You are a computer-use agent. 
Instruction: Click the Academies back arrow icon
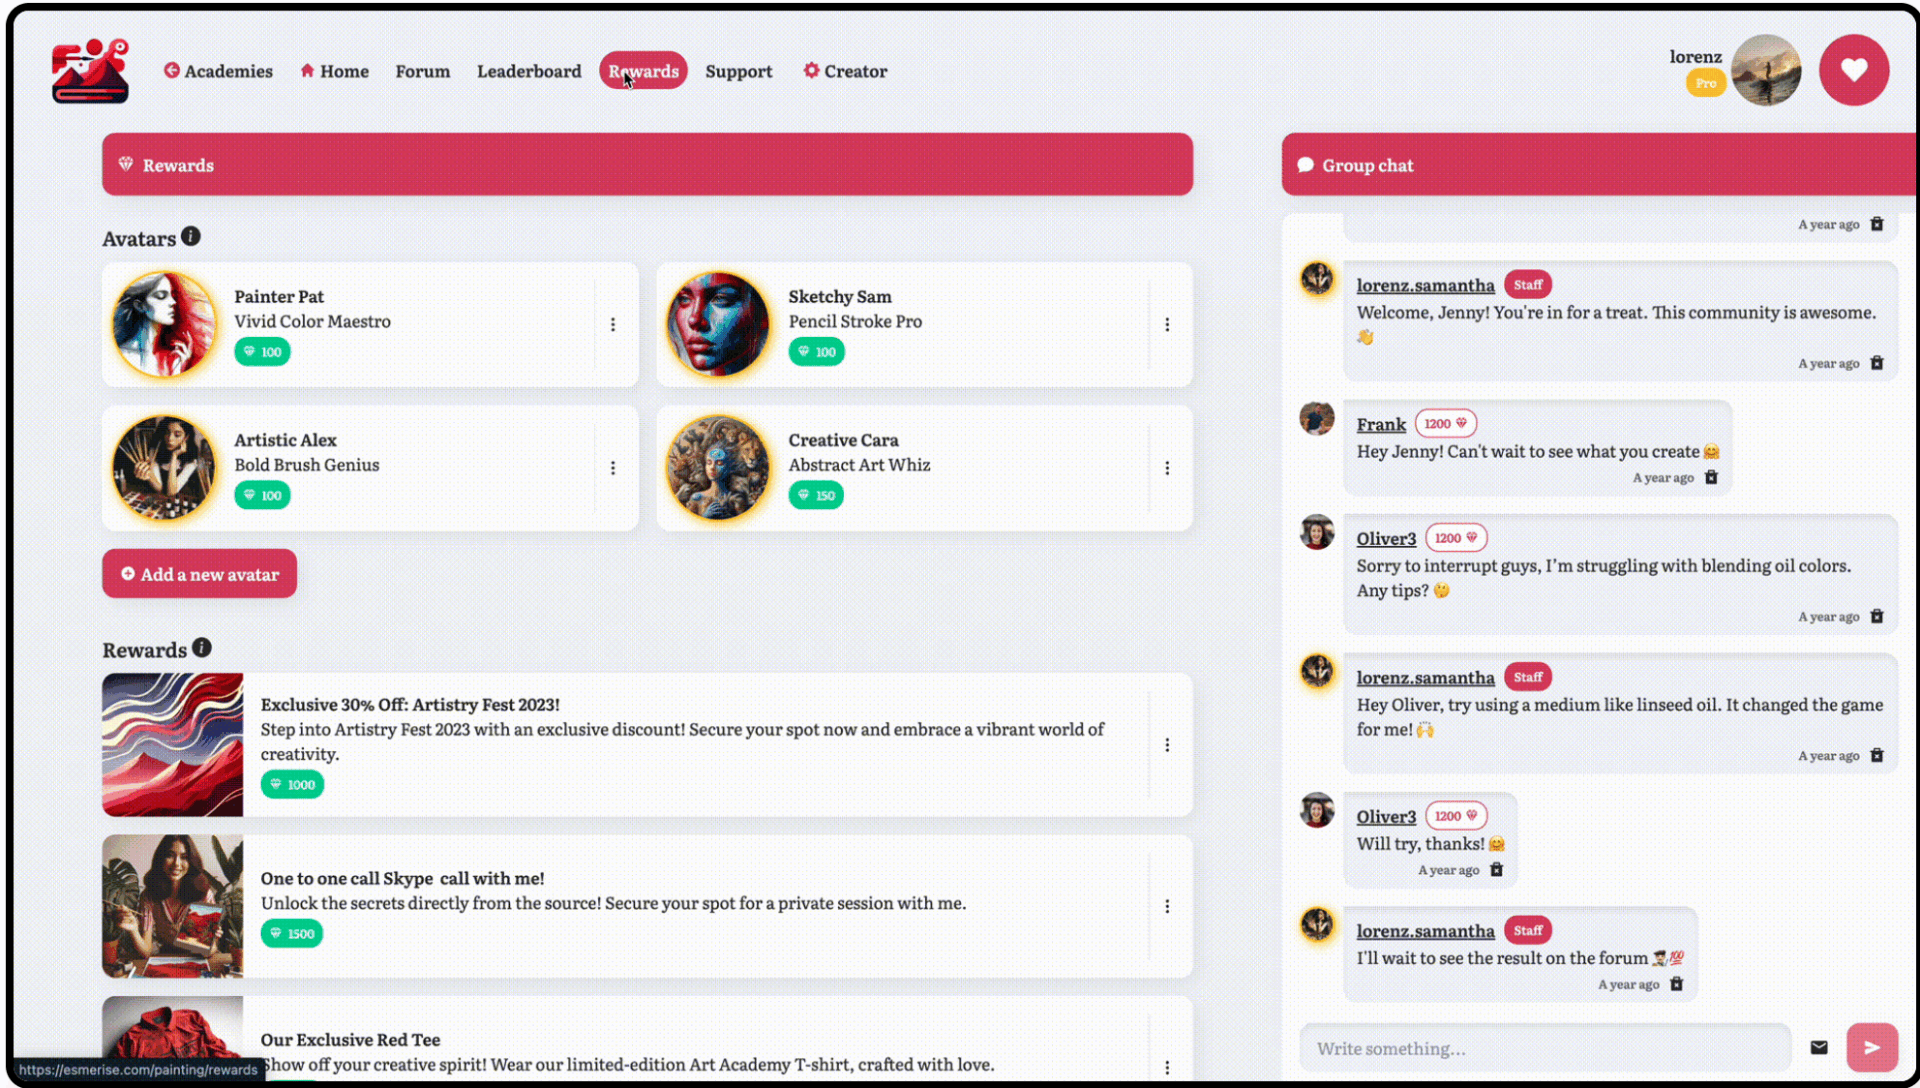point(172,70)
